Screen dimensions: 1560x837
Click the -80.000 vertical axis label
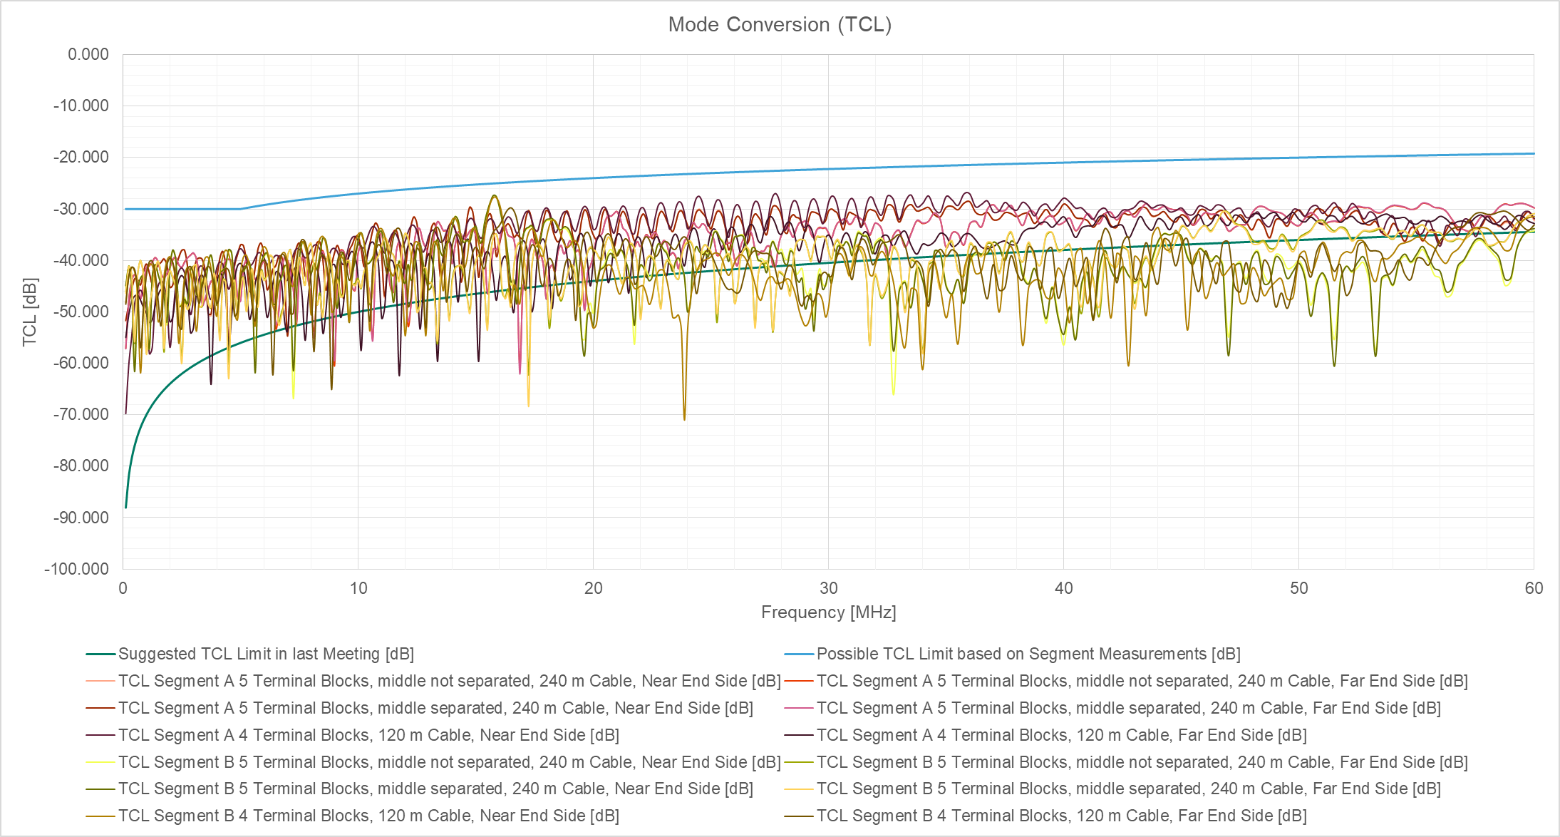click(x=82, y=466)
